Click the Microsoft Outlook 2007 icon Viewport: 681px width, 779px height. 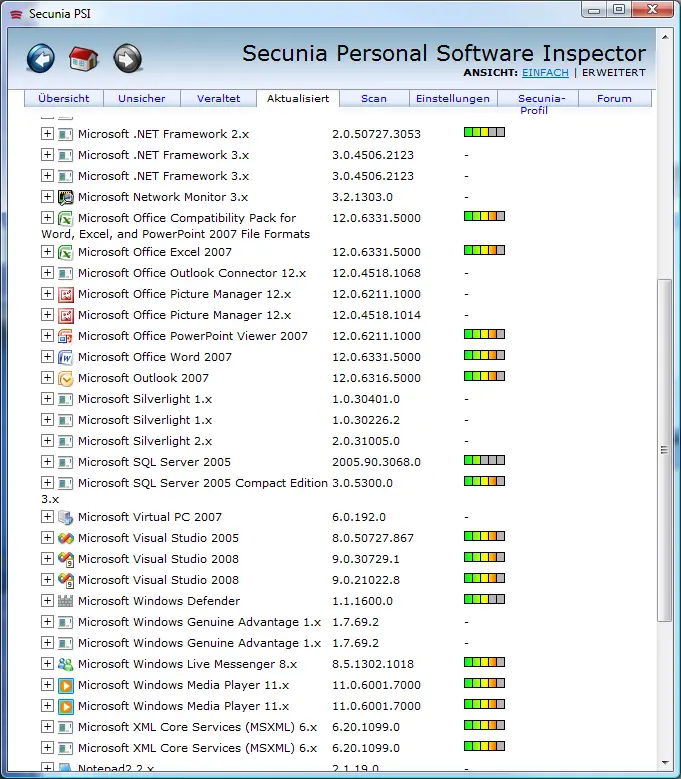66,378
